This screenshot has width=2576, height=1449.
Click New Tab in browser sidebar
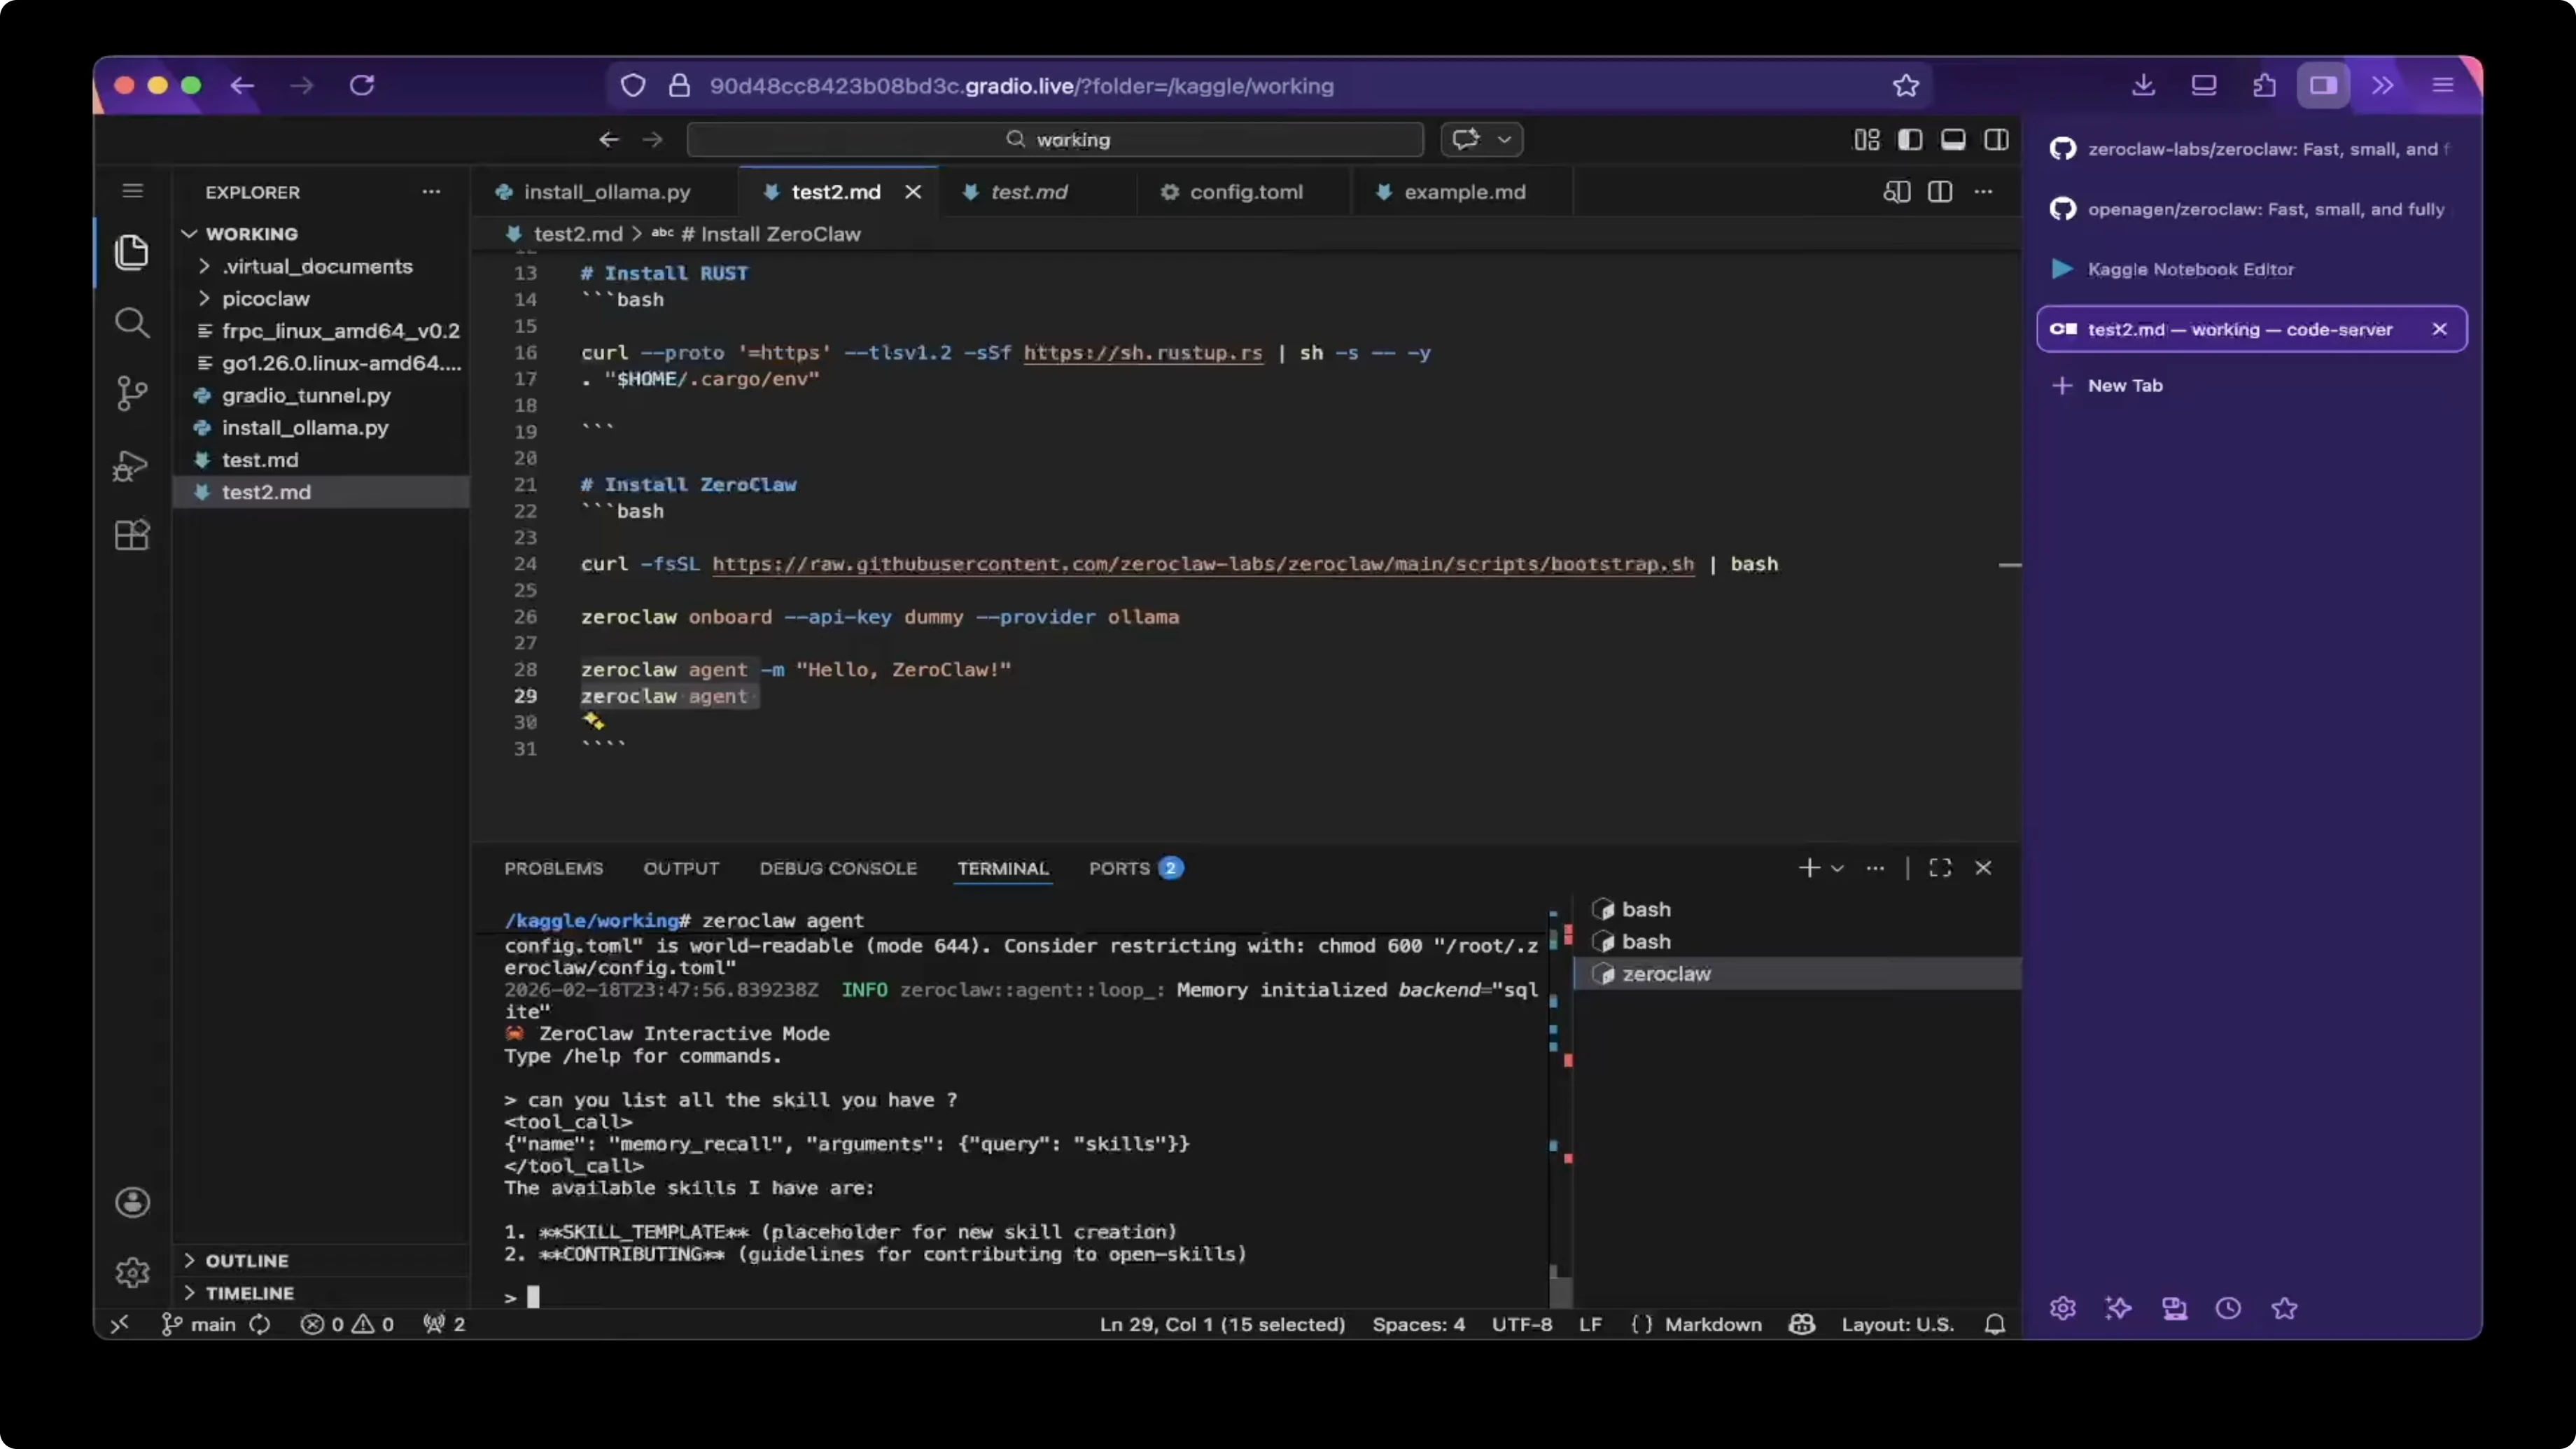point(2124,385)
